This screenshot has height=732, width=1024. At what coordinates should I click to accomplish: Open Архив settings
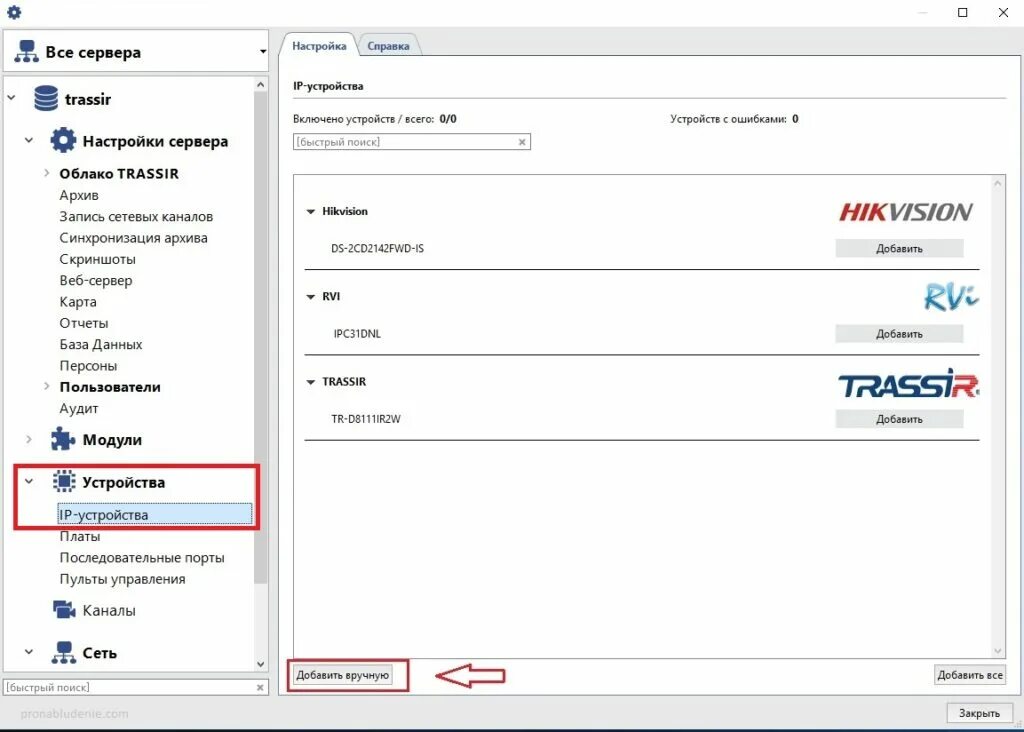tap(79, 195)
